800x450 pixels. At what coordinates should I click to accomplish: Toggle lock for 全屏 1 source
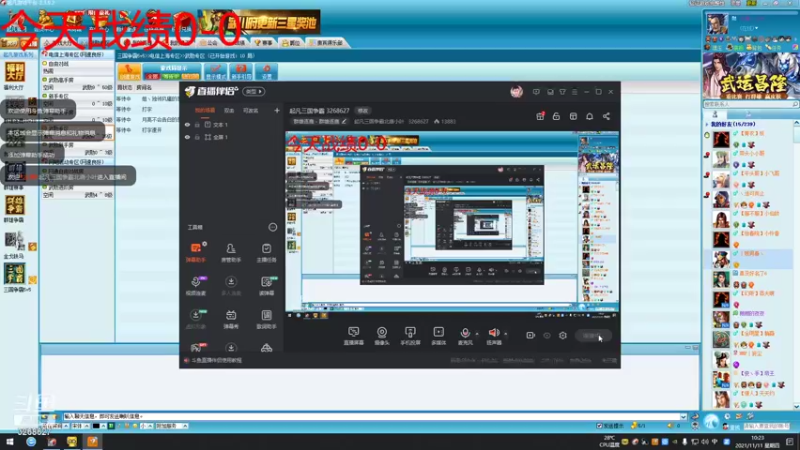point(197,137)
